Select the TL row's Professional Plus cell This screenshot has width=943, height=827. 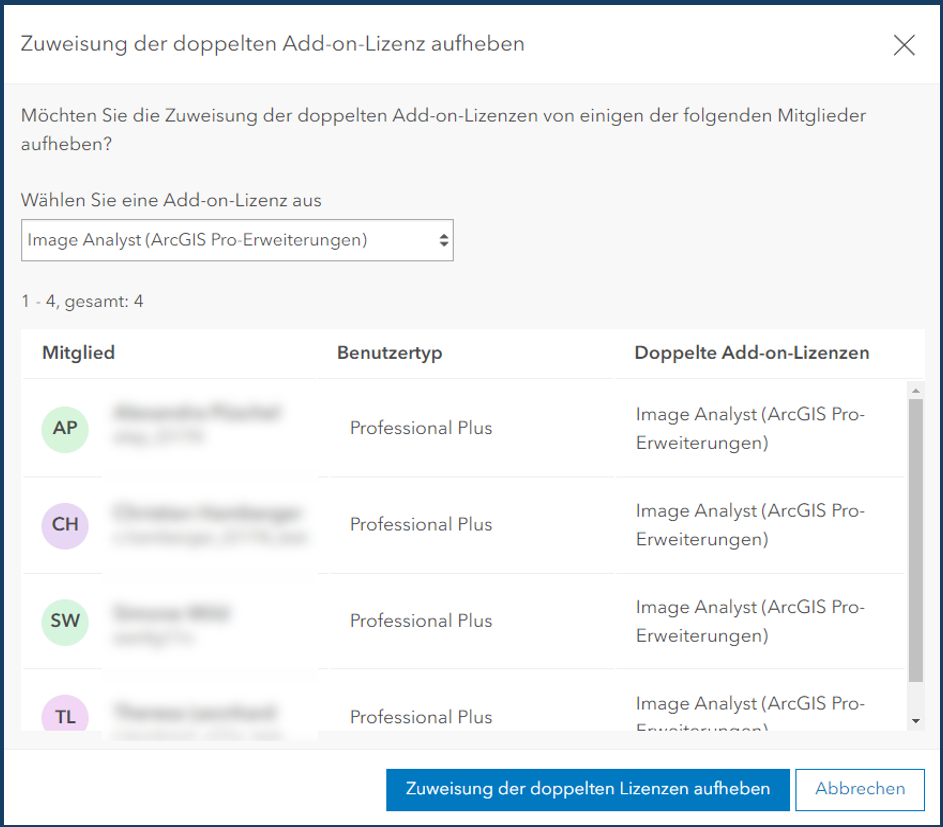[421, 717]
